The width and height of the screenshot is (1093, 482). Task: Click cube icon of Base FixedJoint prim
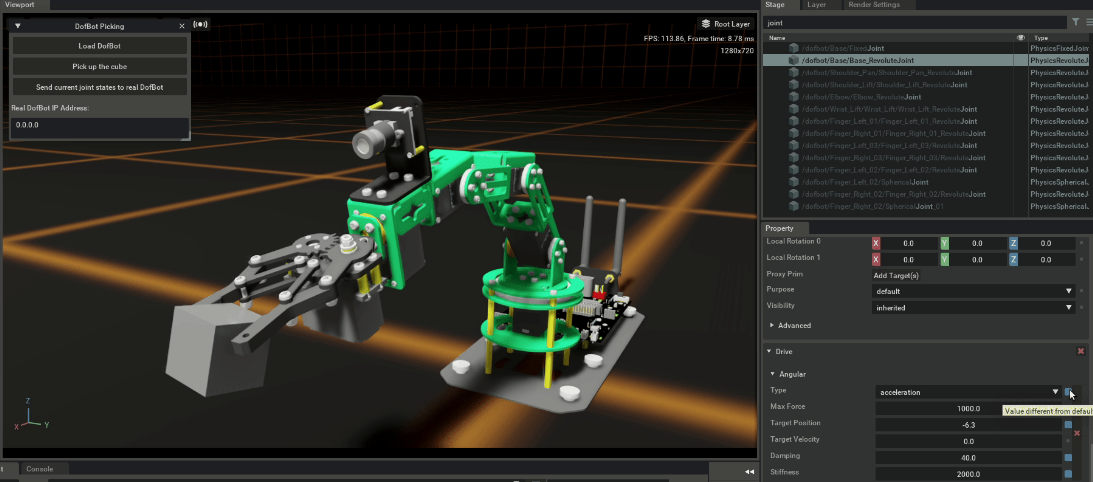794,48
